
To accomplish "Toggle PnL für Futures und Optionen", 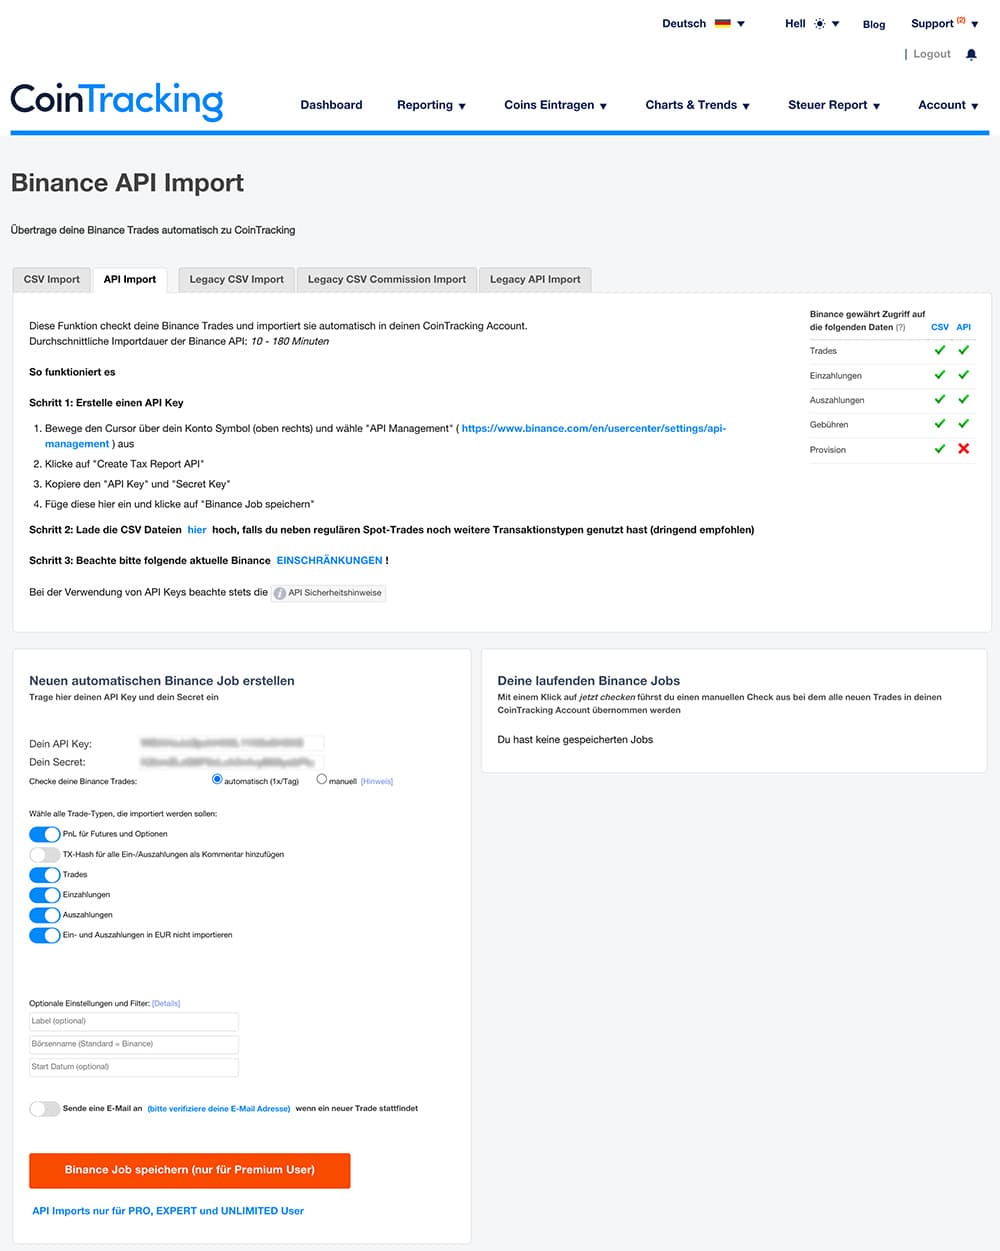I will (x=45, y=834).
